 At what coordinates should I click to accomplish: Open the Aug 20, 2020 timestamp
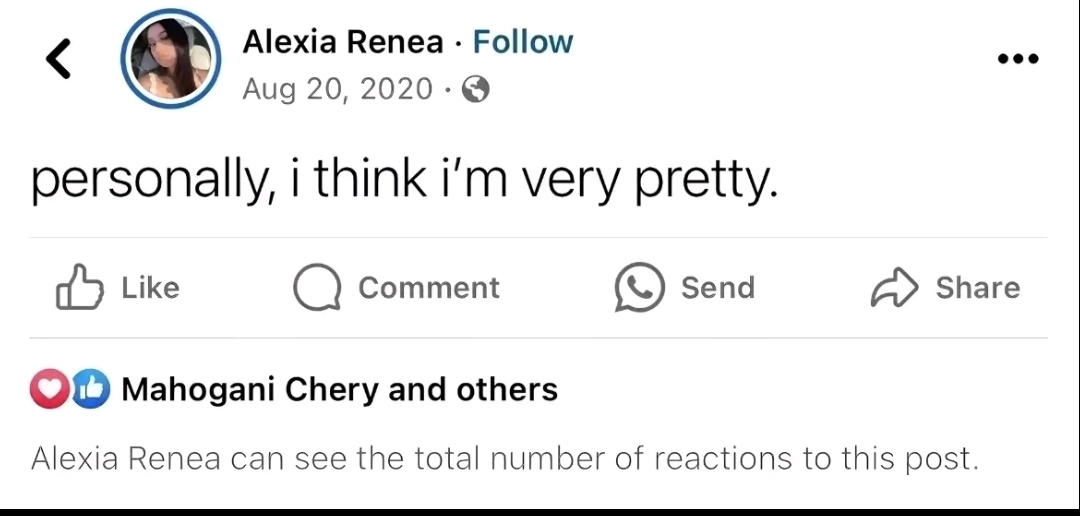point(337,90)
